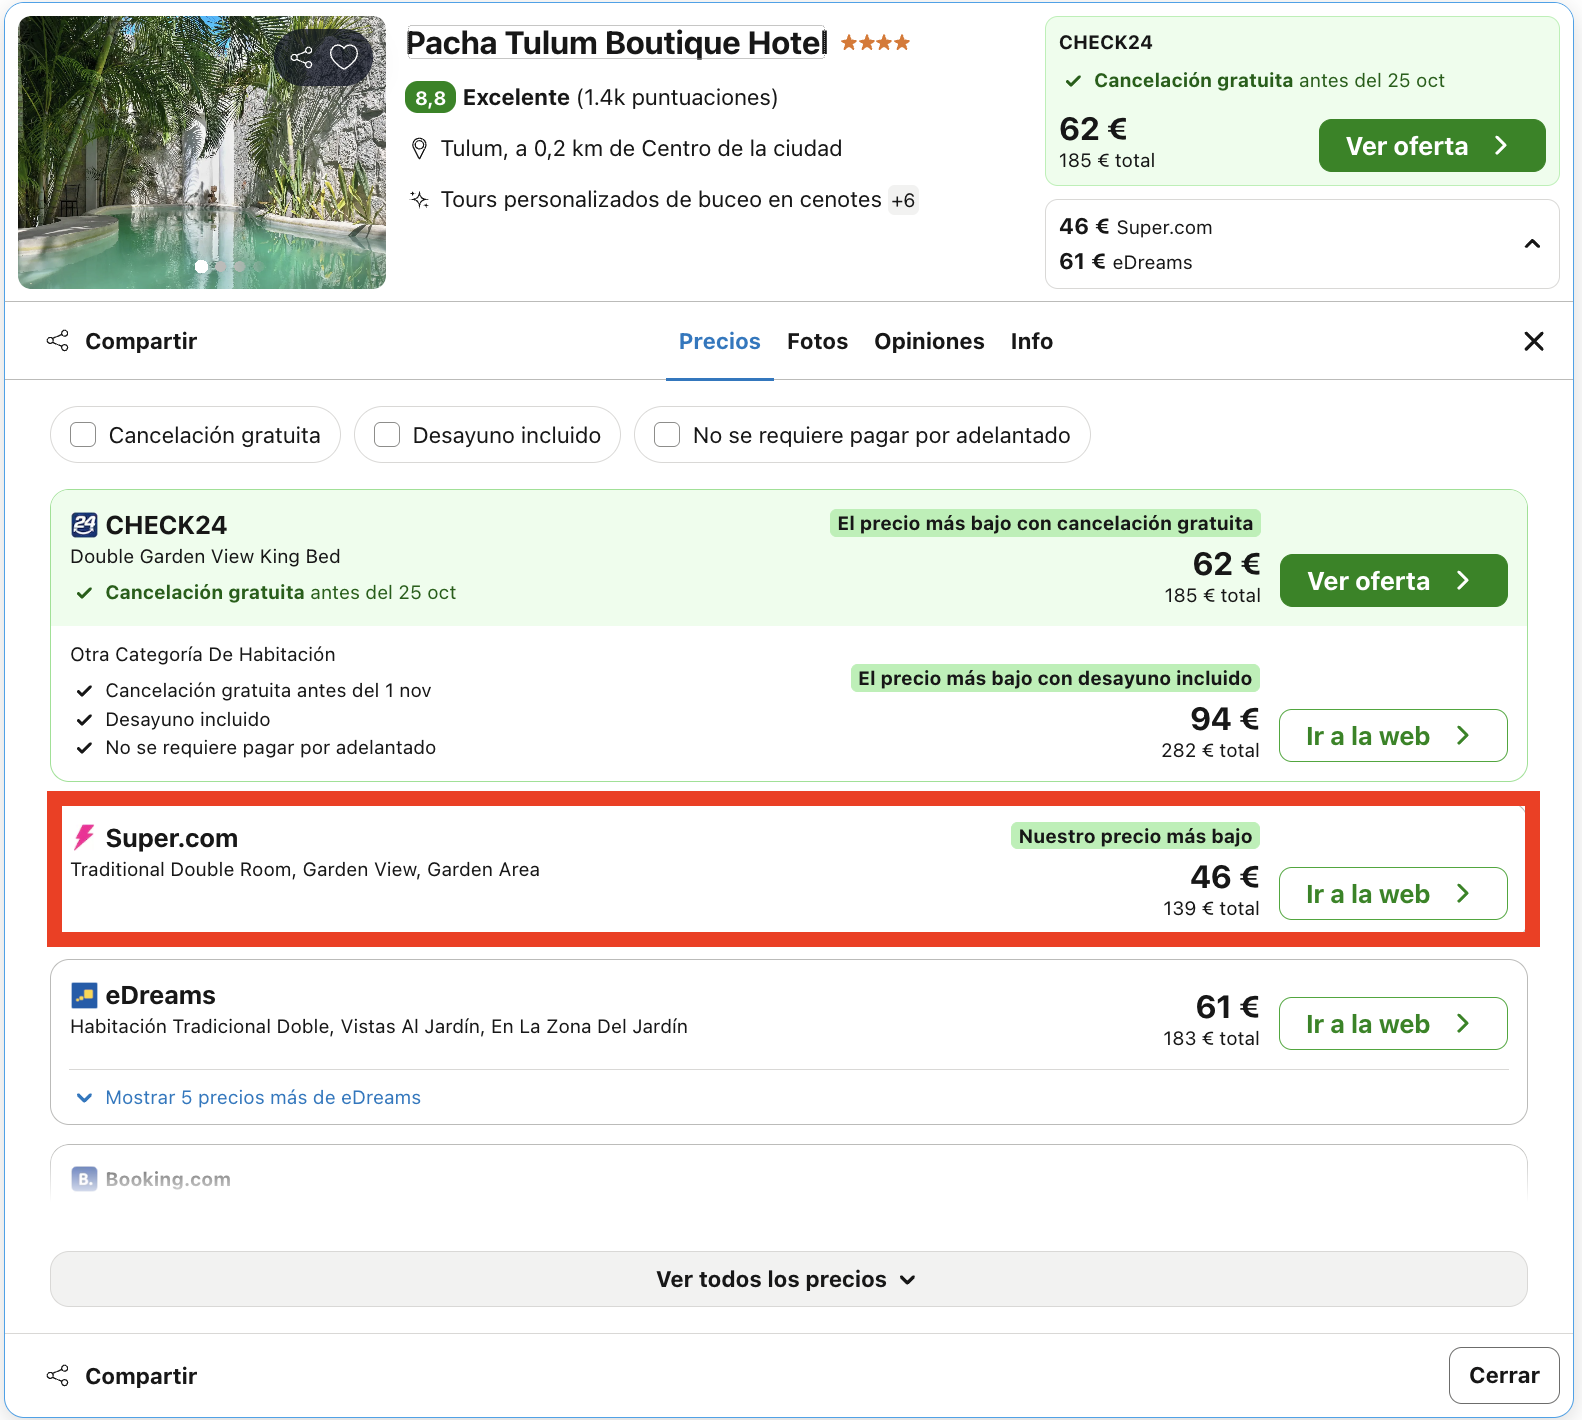Open the hotel pool photo
Viewport: 1582px width, 1420px height.
point(202,152)
